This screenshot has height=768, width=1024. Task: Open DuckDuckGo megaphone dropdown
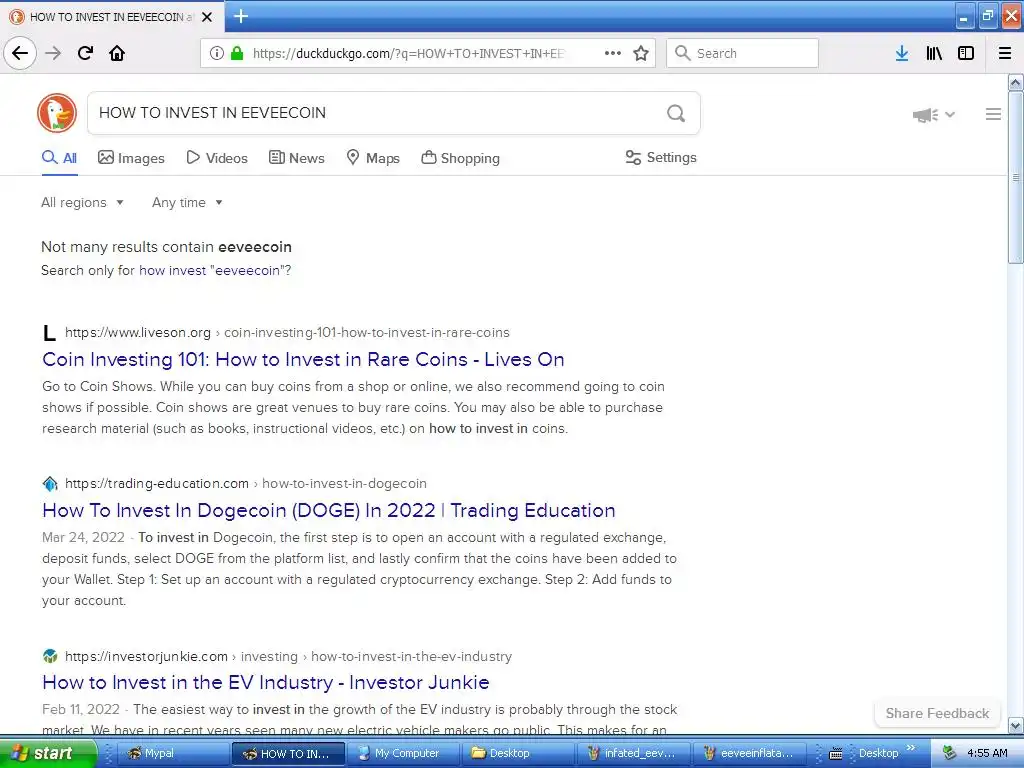[934, 115]
